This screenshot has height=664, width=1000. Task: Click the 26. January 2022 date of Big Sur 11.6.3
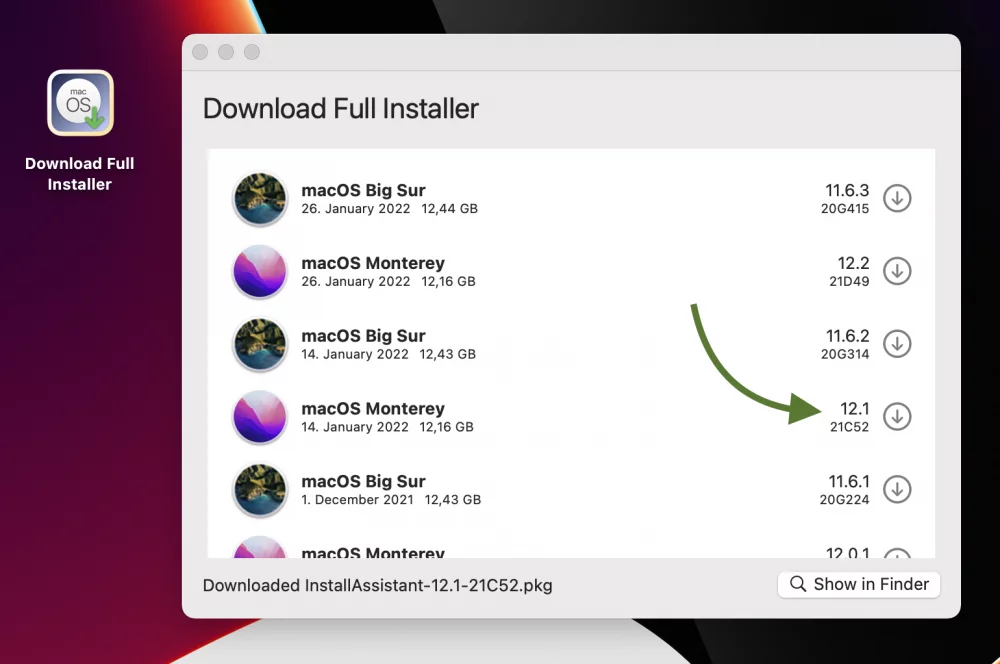click(356, 209)
